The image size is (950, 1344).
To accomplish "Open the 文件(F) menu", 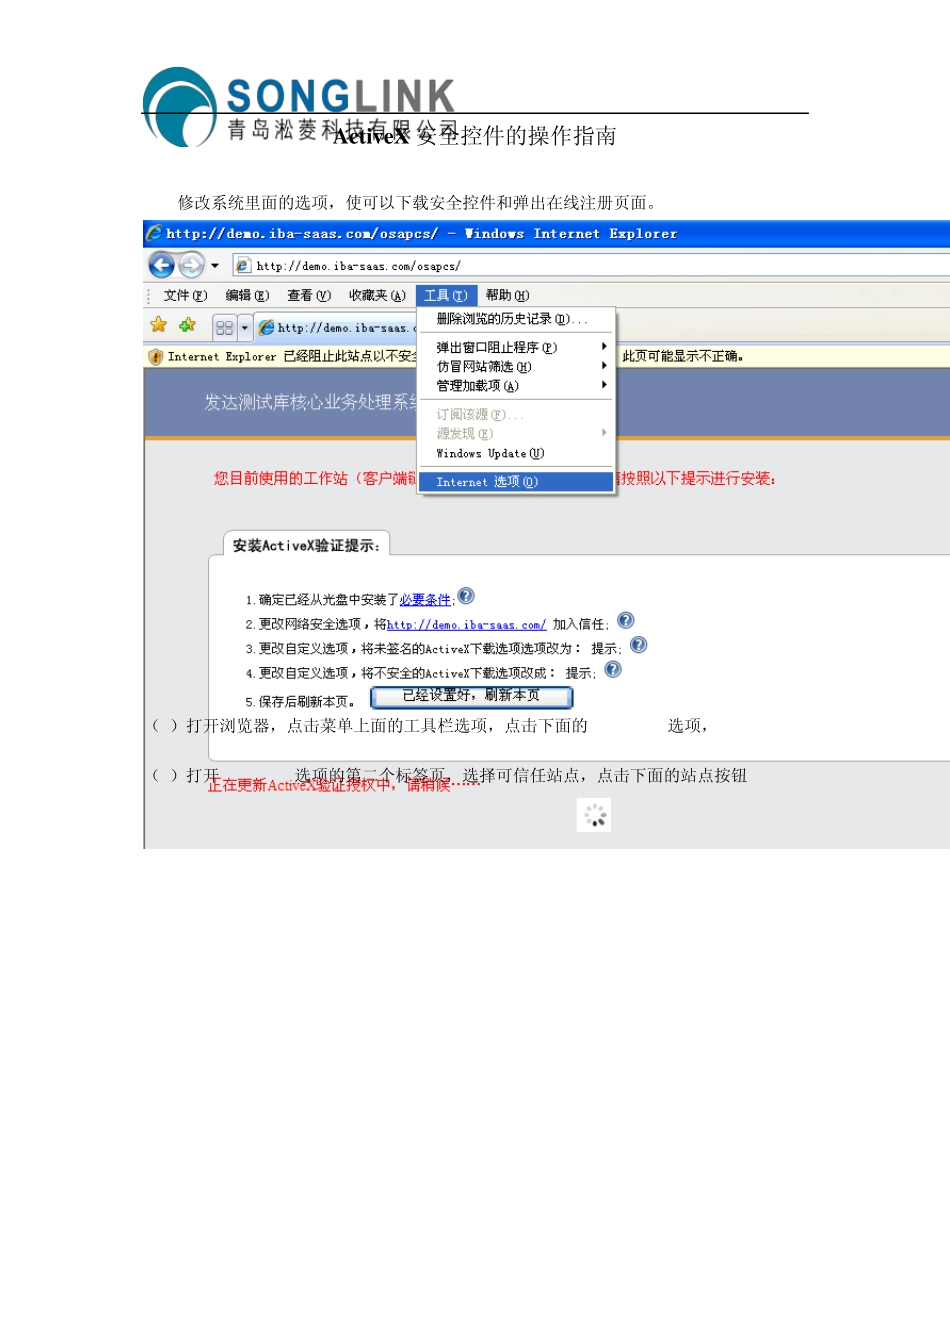I will [185, 296].
